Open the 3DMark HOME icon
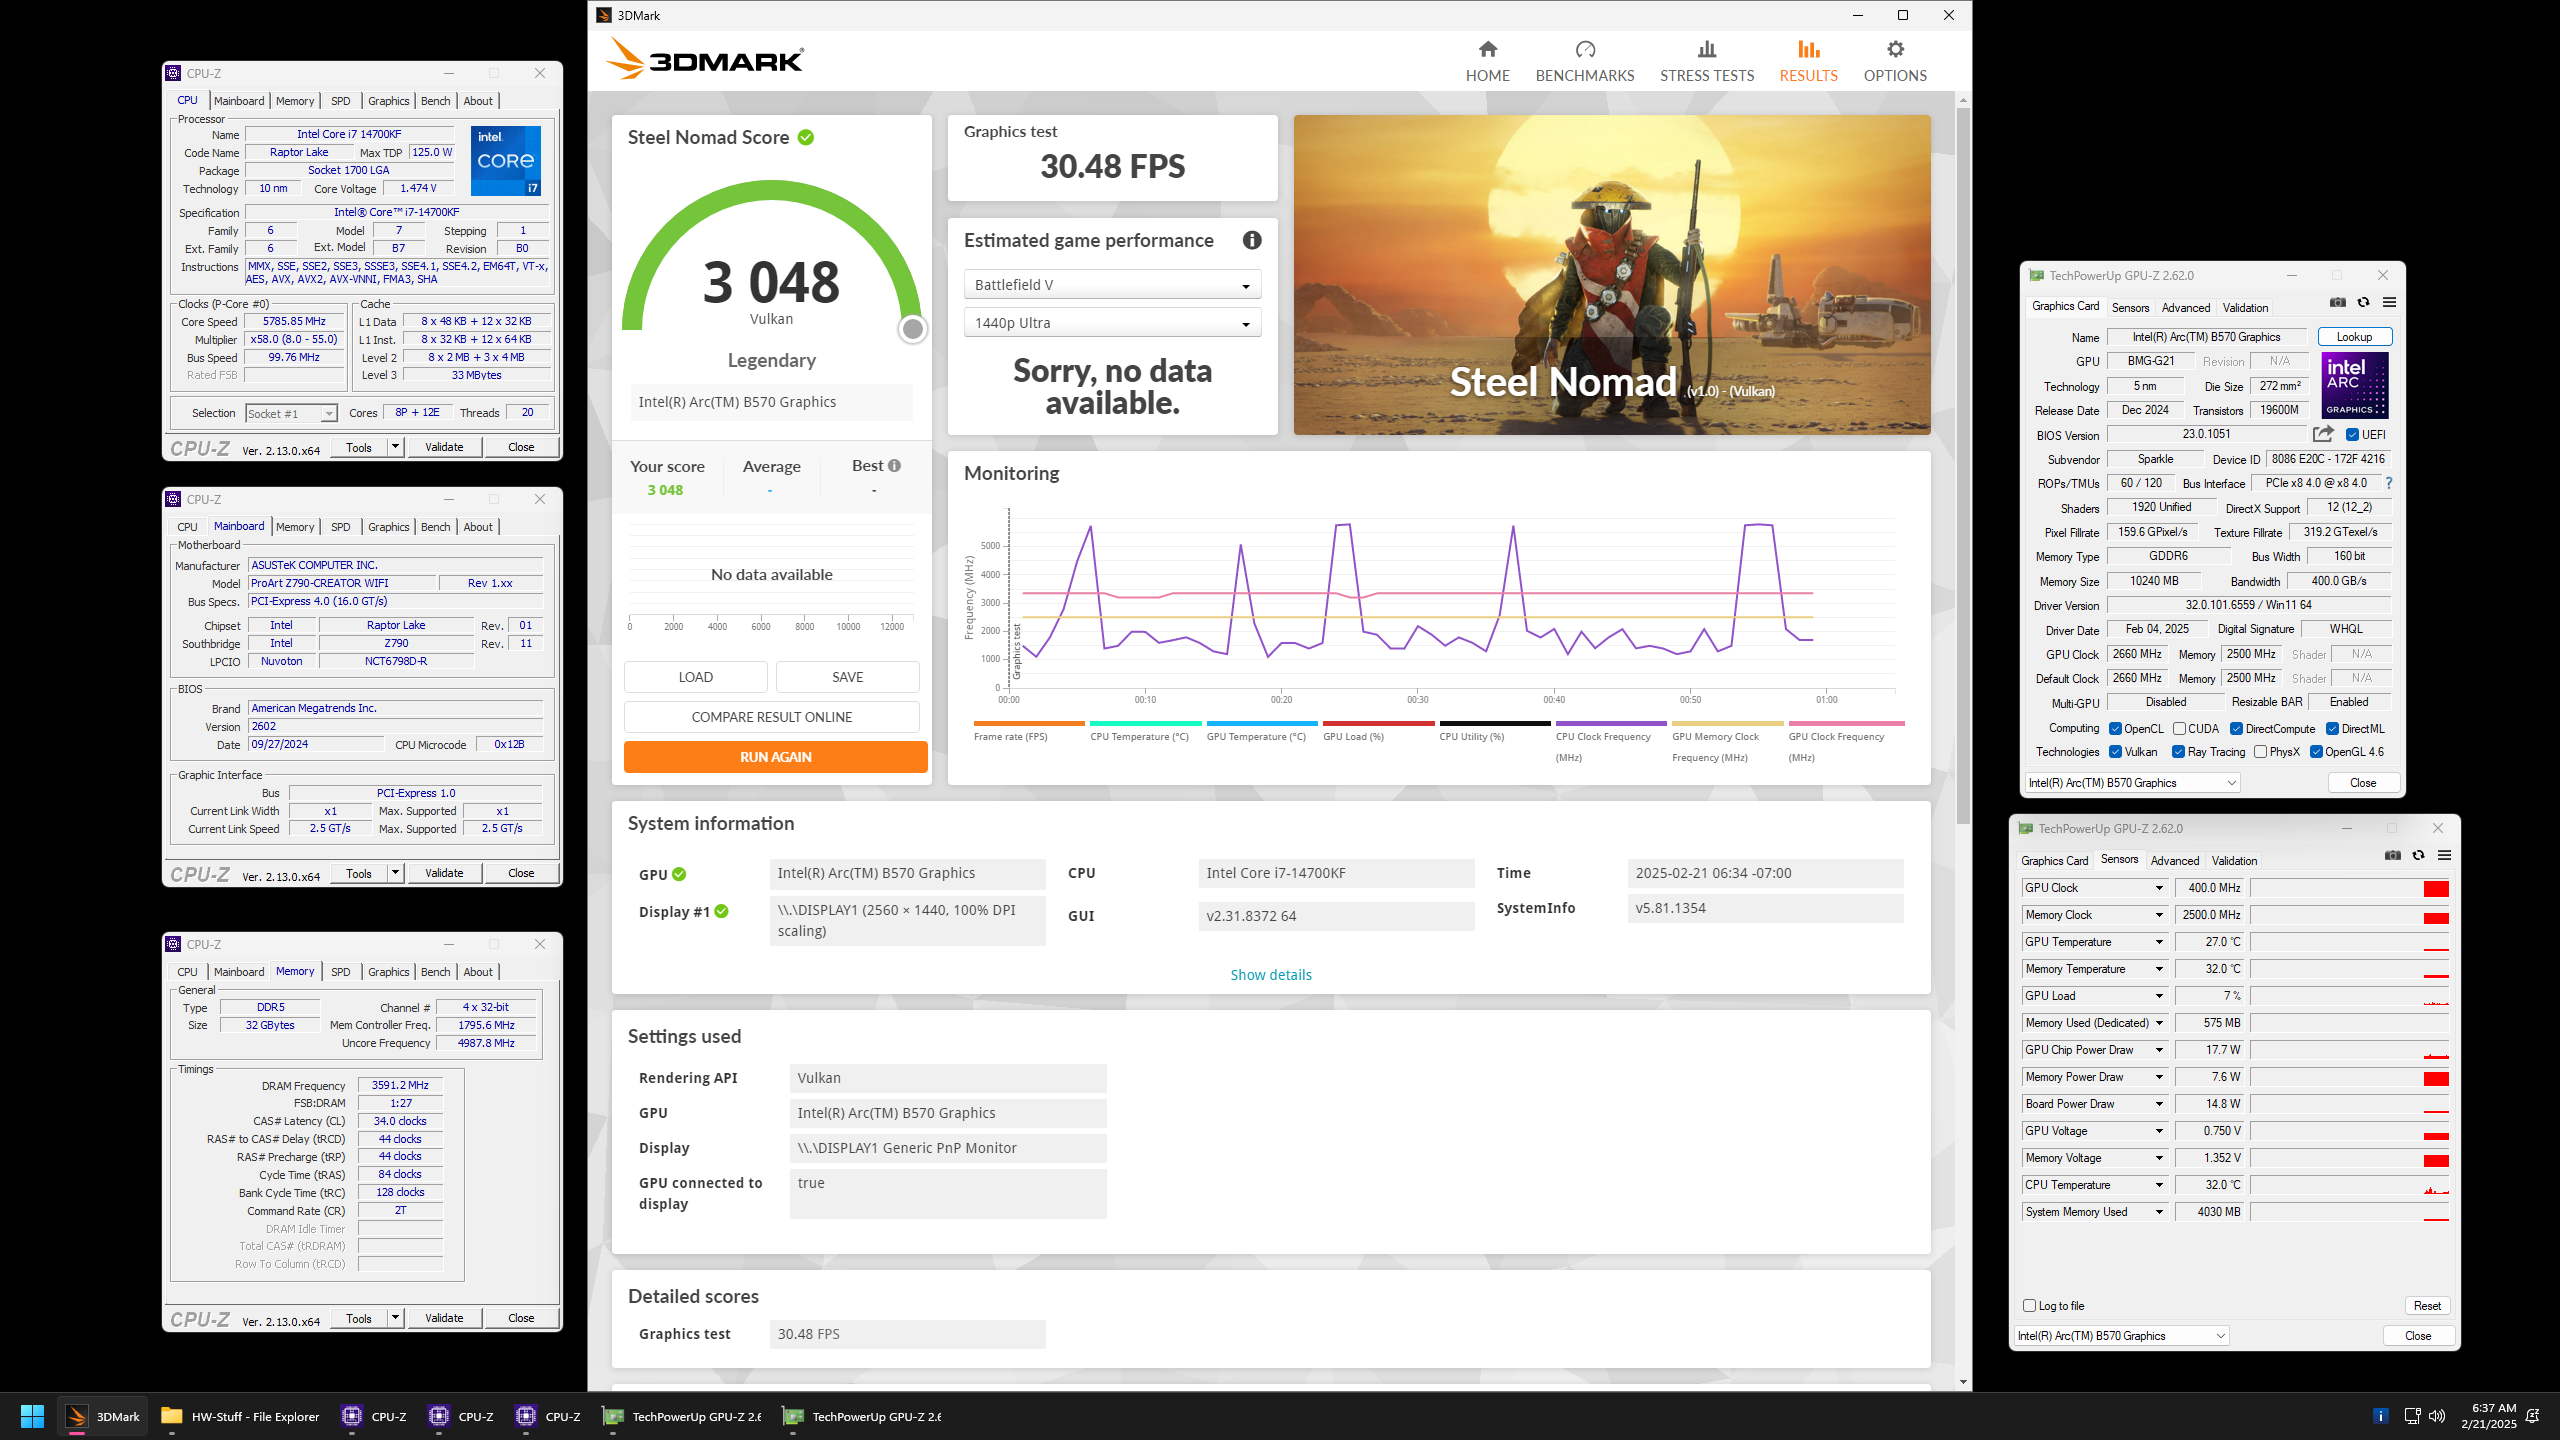 [1487, 49]
